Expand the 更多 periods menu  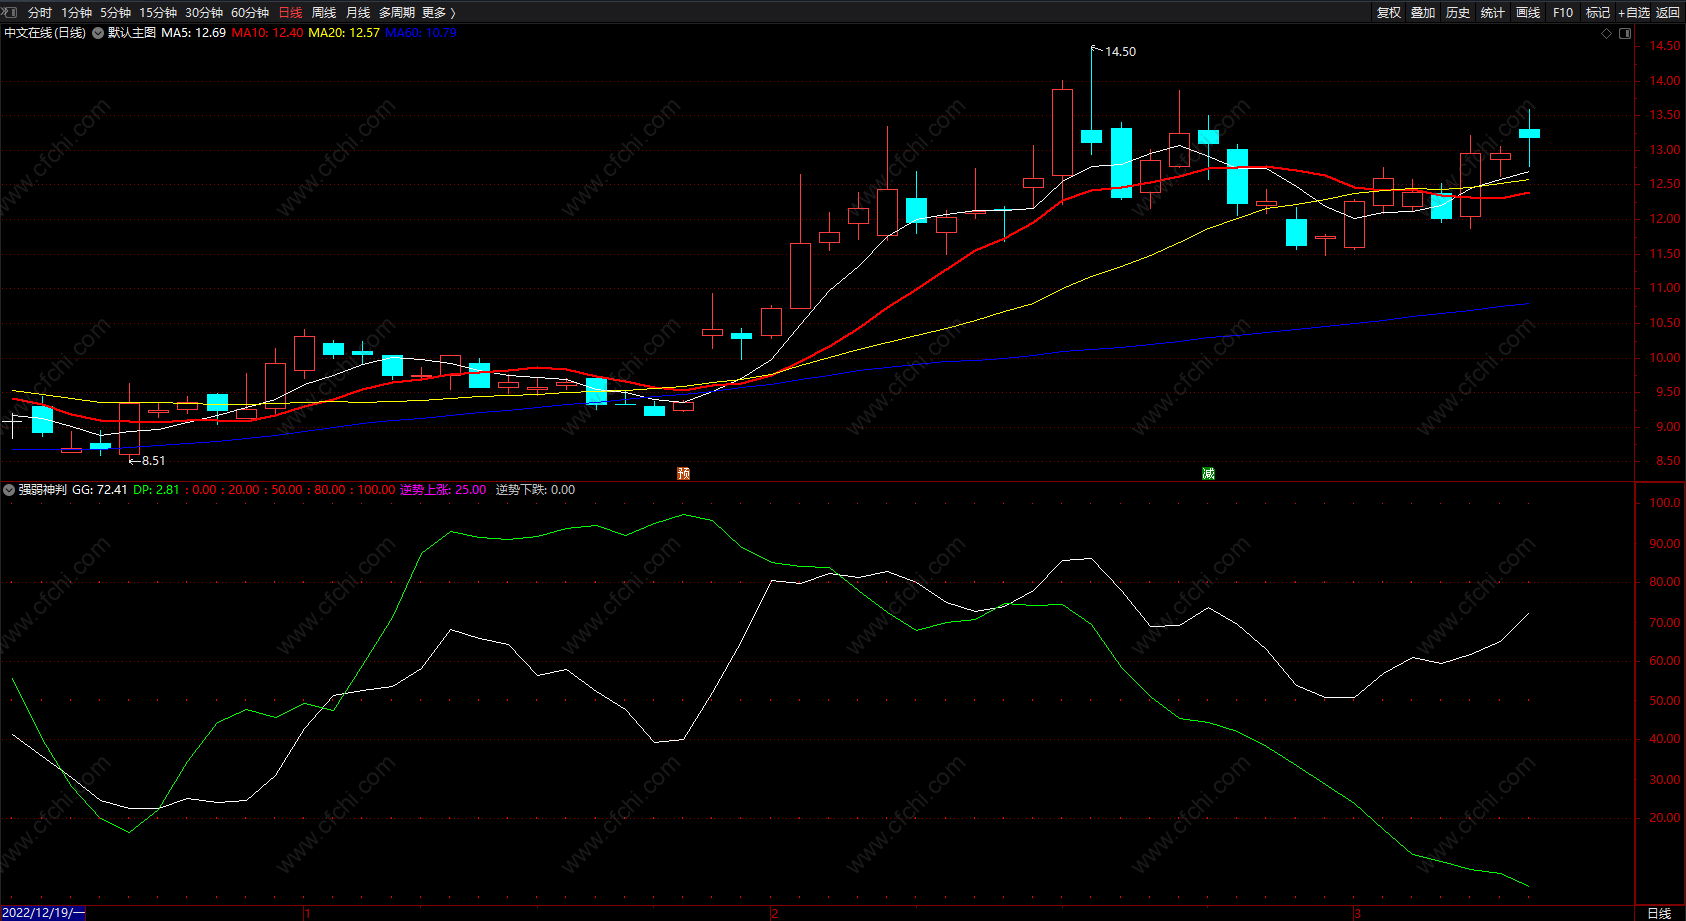pos(439,13)
